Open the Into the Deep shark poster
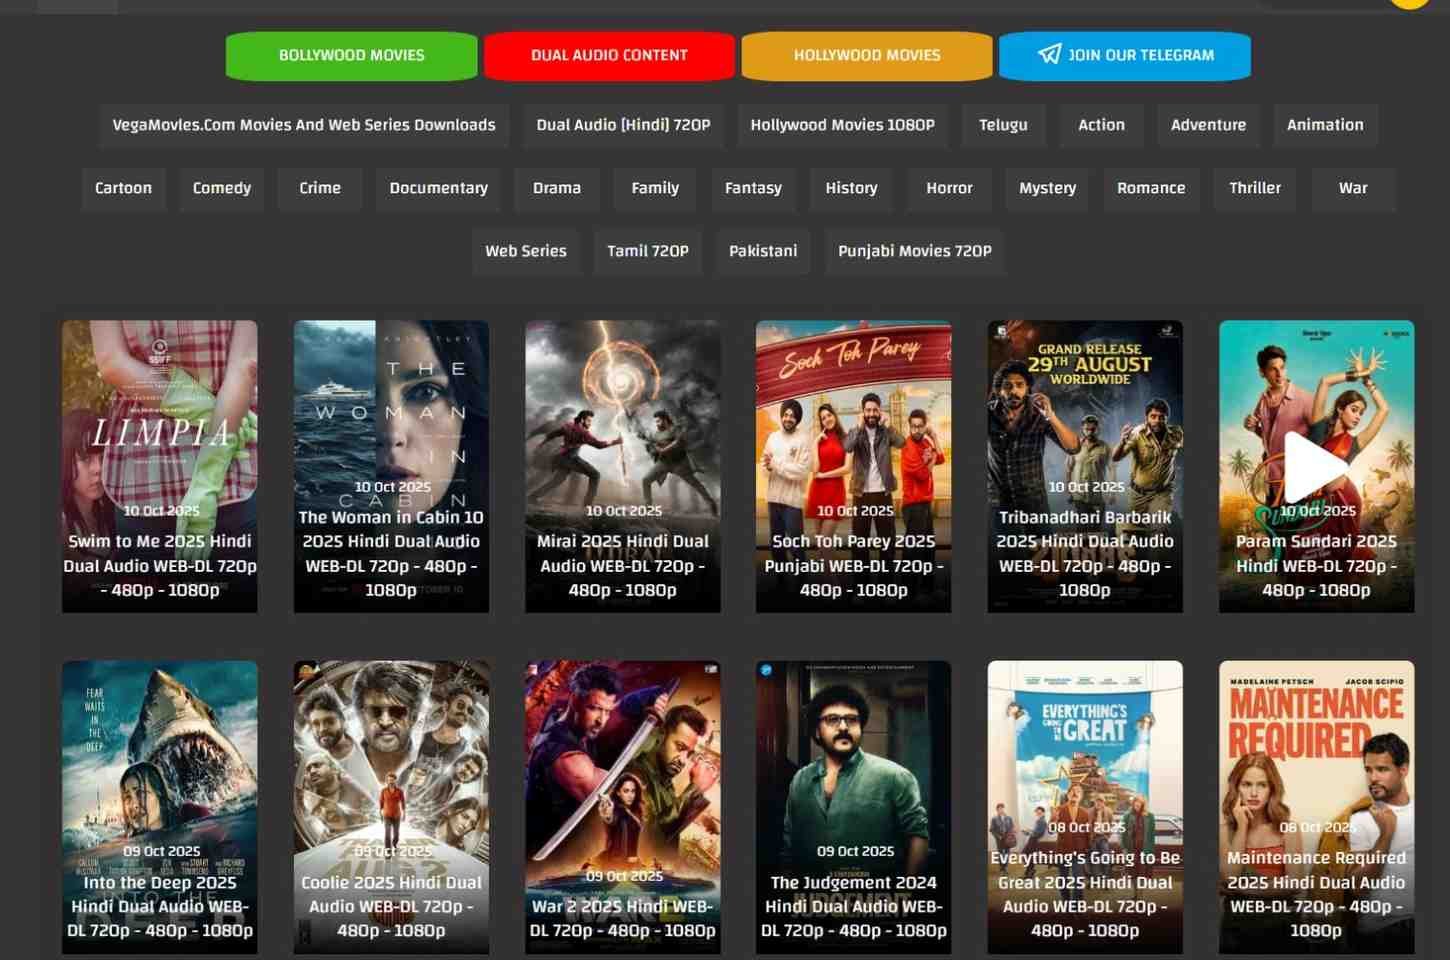 (x=160, y=760)
